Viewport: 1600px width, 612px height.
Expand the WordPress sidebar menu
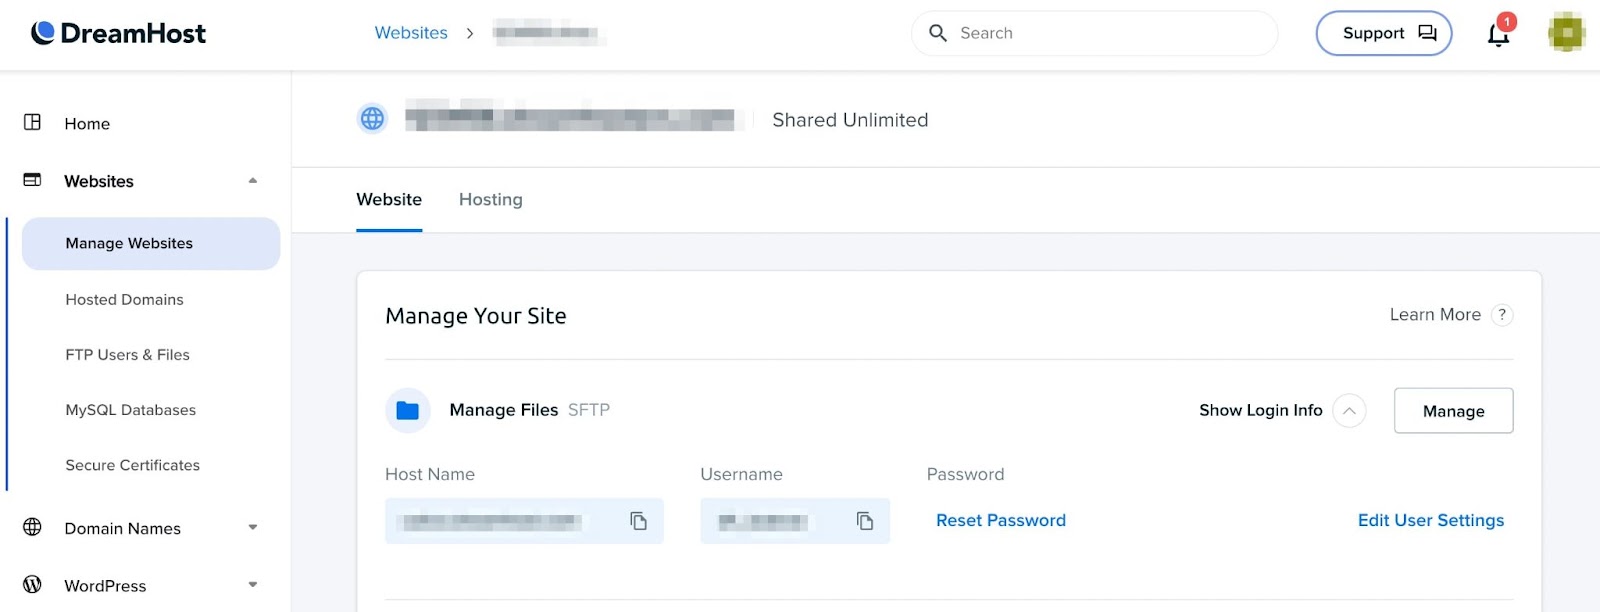click(253, 585)
